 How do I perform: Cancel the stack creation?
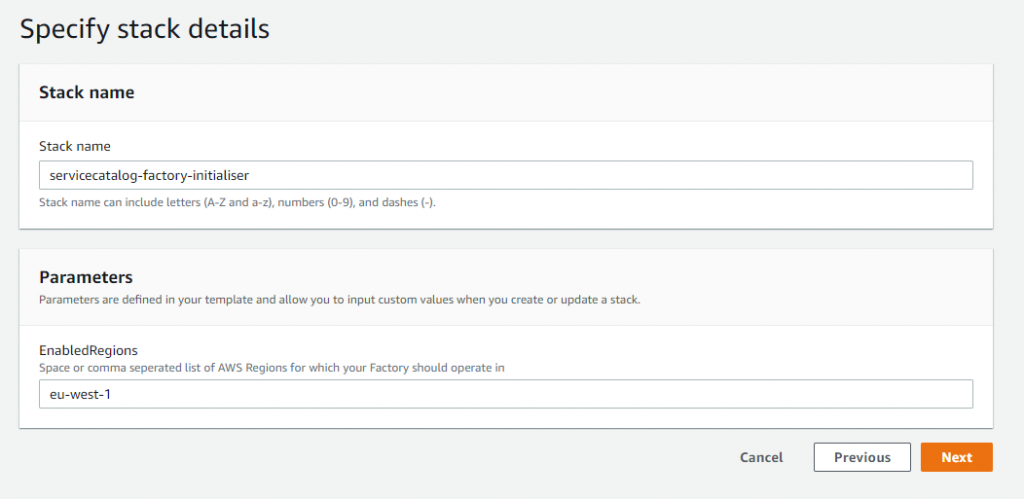pos(761,457)
